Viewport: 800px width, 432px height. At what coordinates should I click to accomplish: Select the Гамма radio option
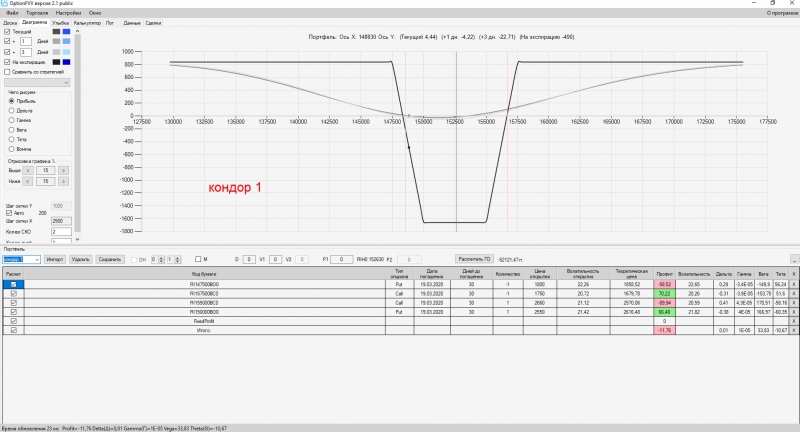(x=11, y=120)
